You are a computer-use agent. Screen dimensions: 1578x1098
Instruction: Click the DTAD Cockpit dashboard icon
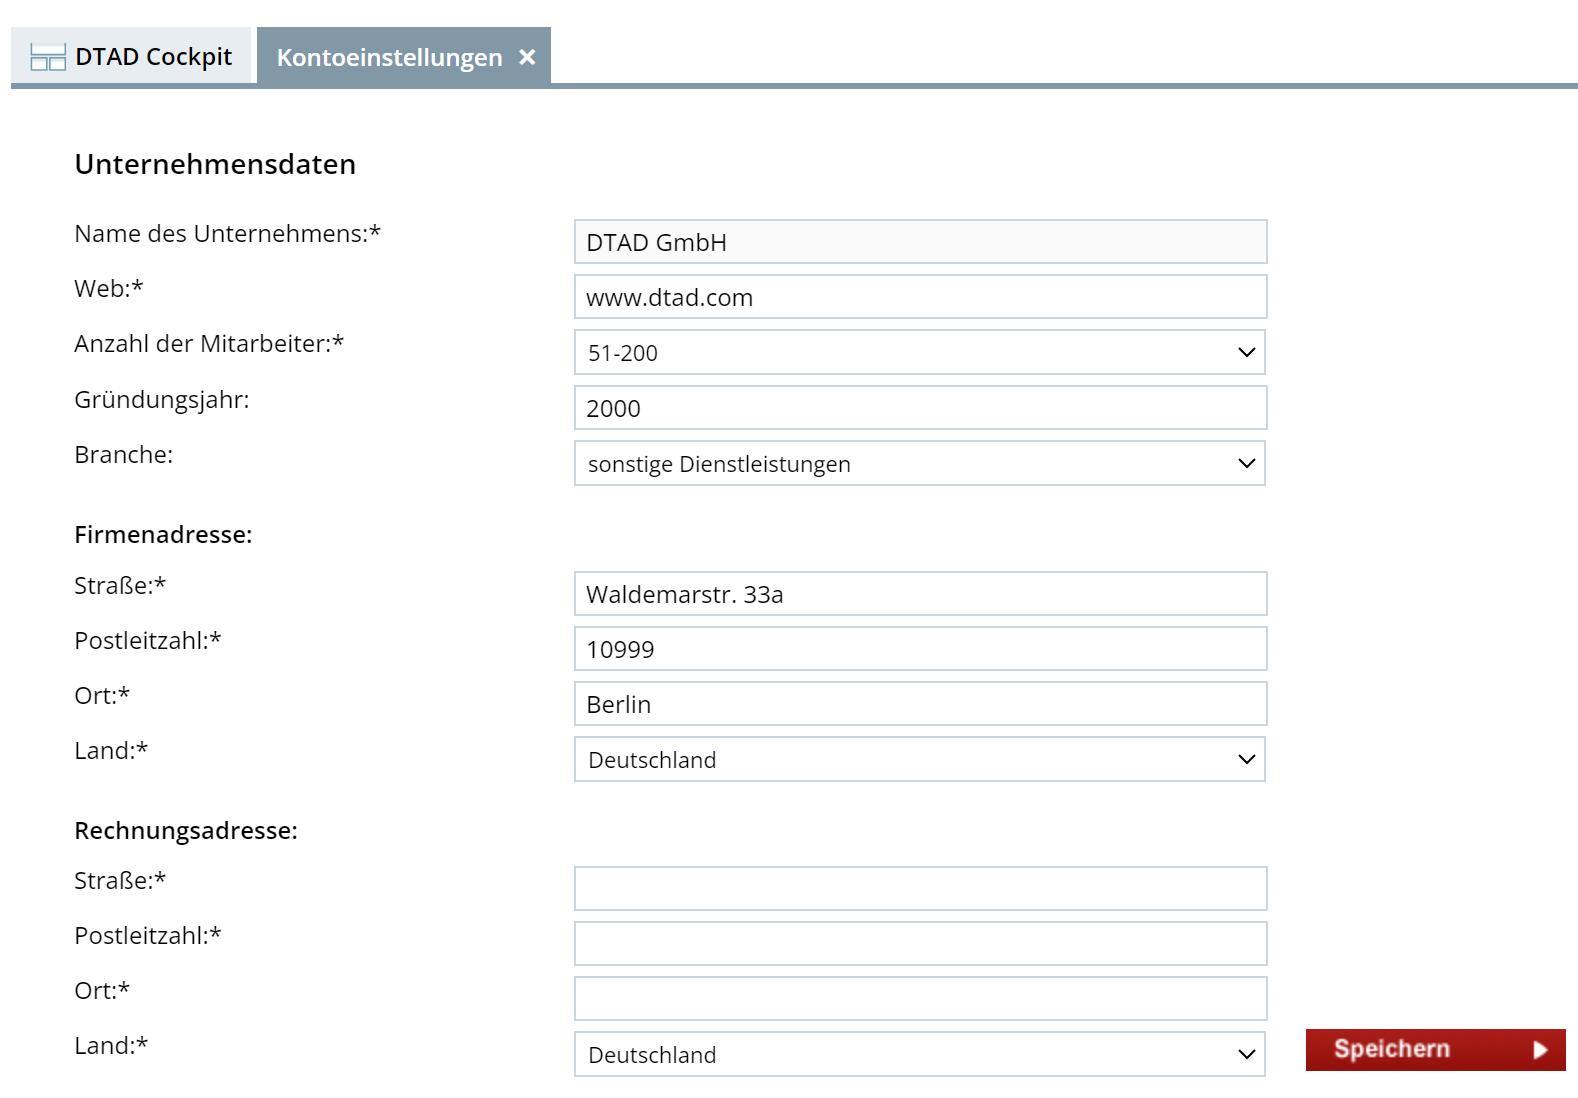[48, 57]
